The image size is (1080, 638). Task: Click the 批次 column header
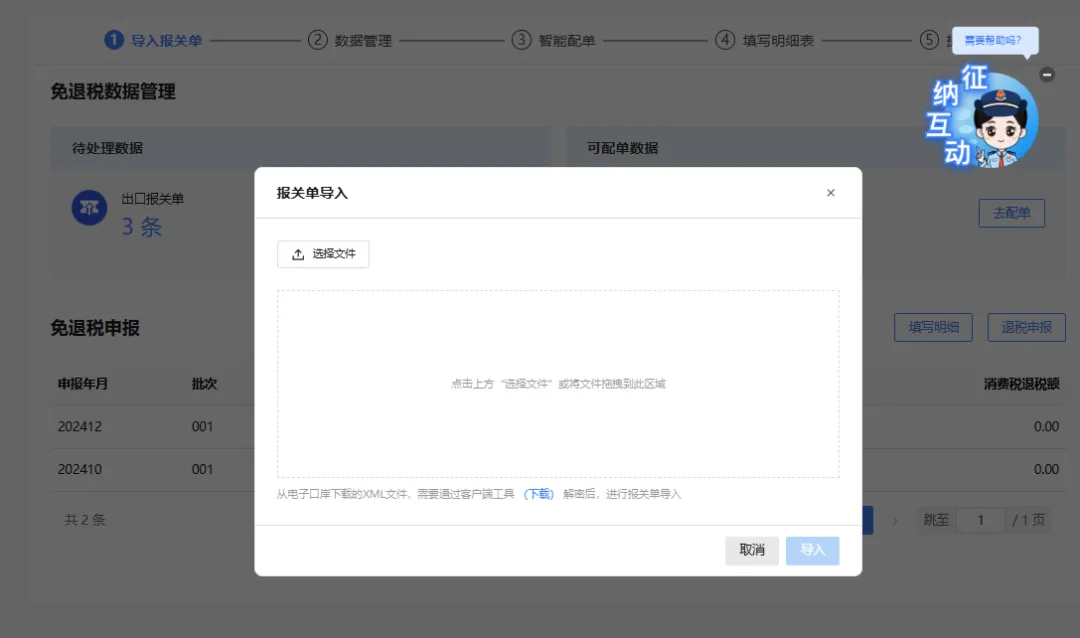(x=205, y=384)
